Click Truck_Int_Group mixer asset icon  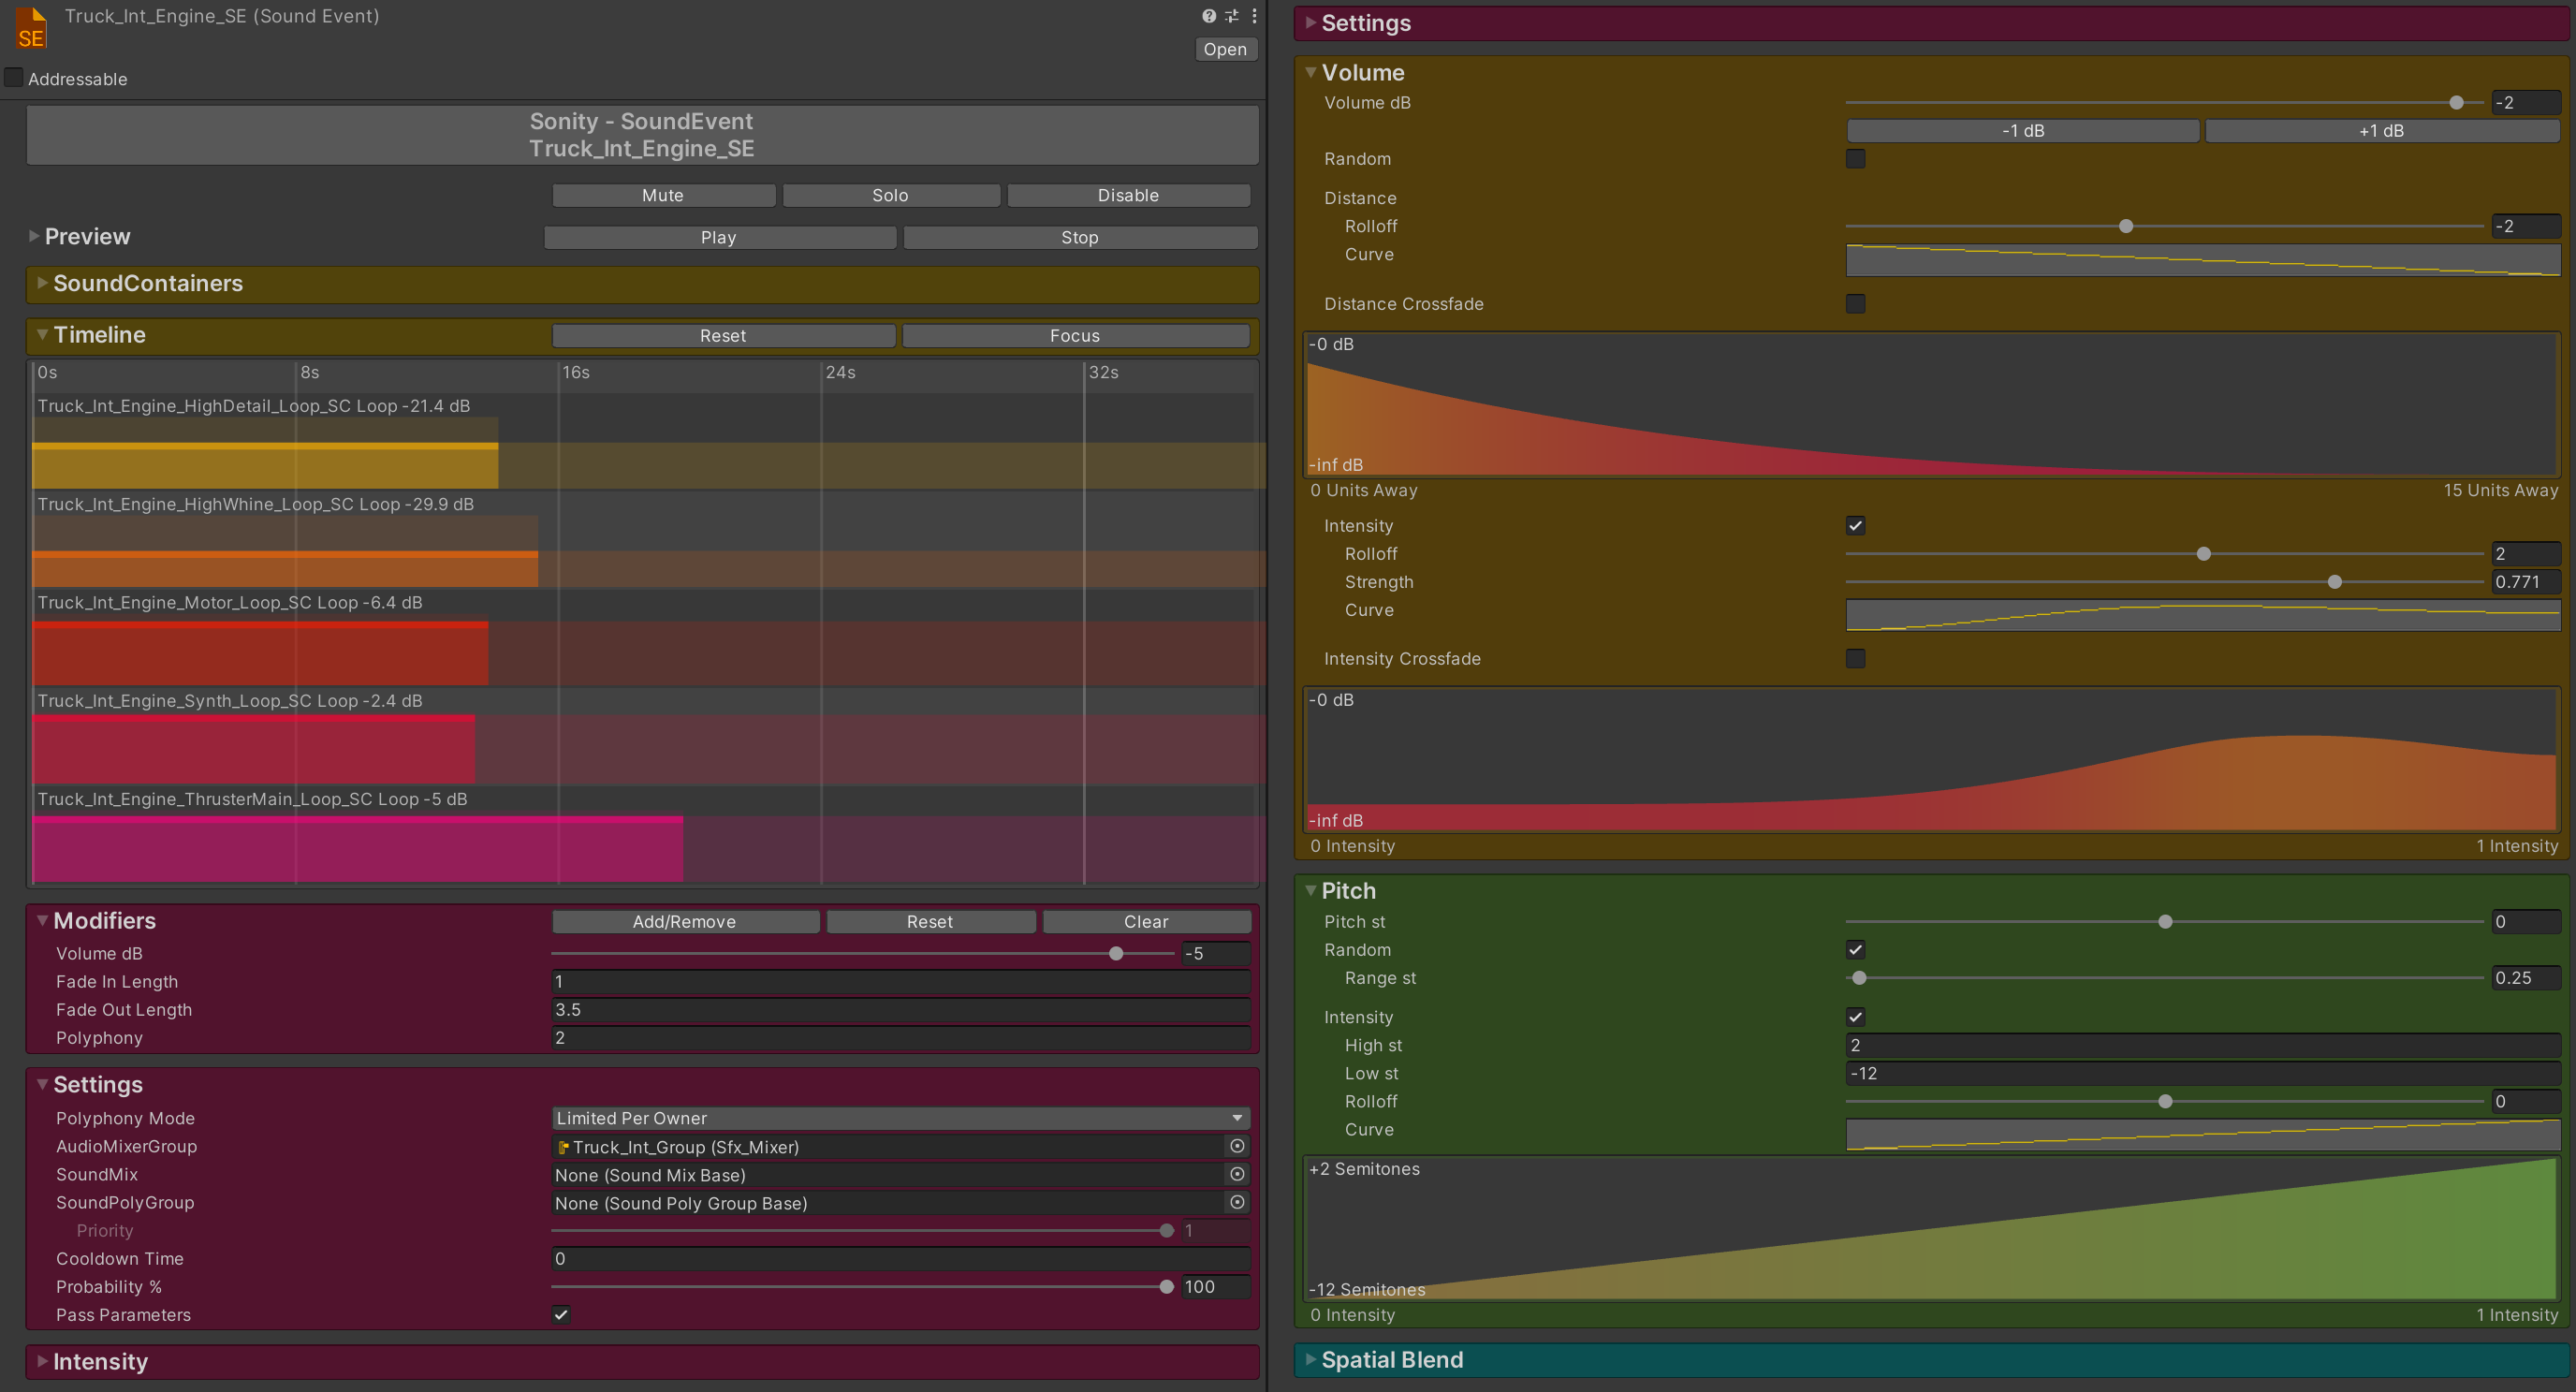tap(564, 1147)
